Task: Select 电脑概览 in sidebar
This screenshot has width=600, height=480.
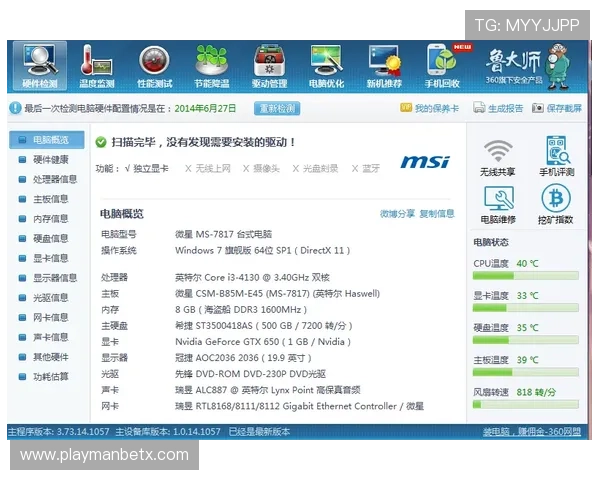Action: click(47, 140)
